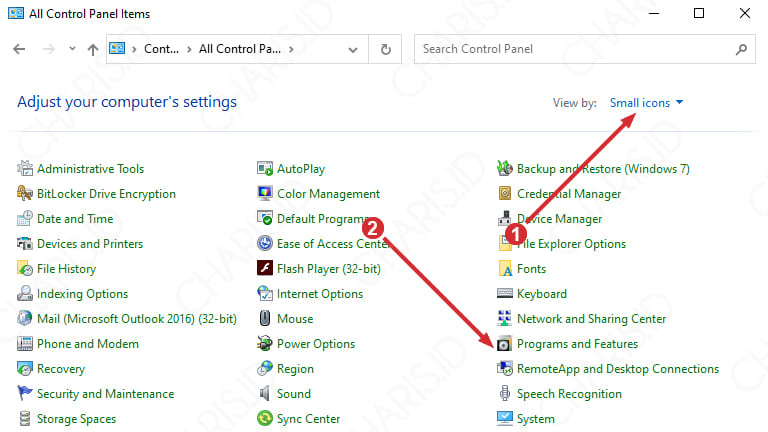768x432 pixels.
Task: Click the All Control Pa... breadcrumb segment
Action: (x=240, y=49)
